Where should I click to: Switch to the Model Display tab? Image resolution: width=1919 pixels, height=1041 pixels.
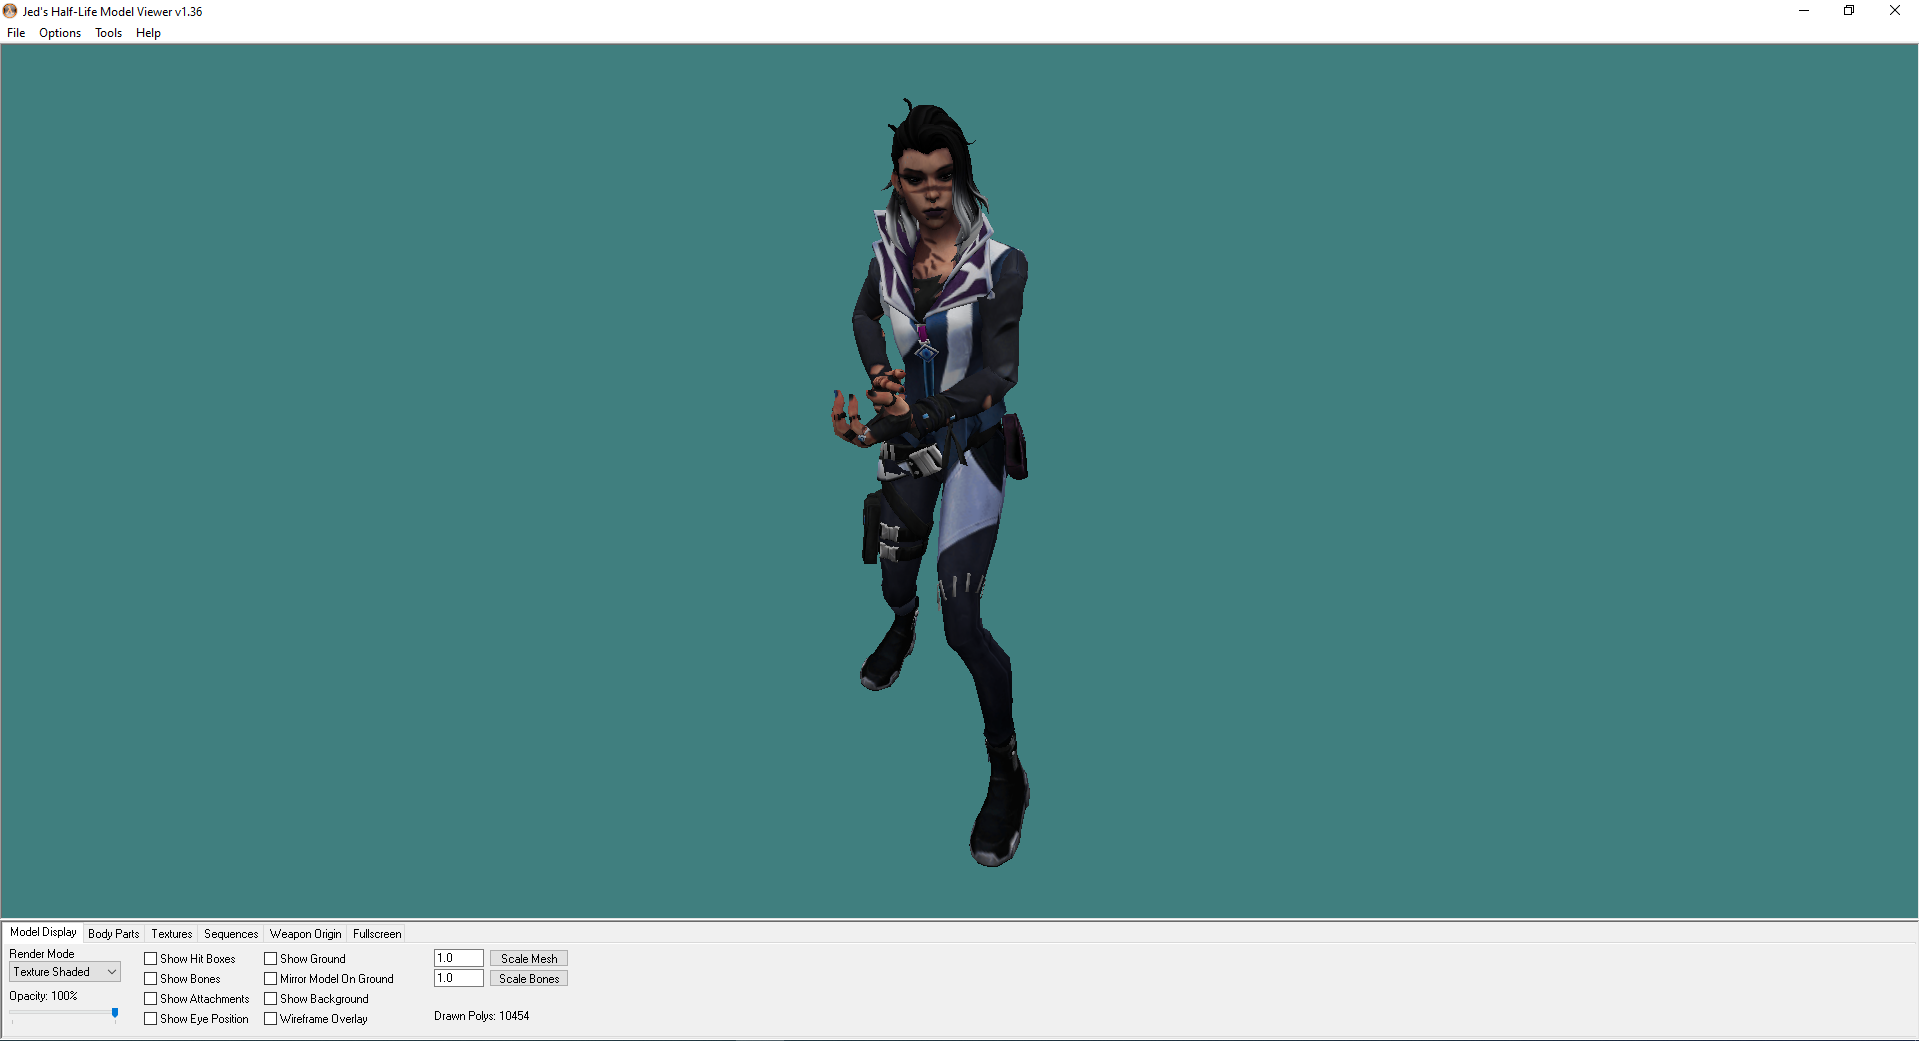[x=43, y=932]
